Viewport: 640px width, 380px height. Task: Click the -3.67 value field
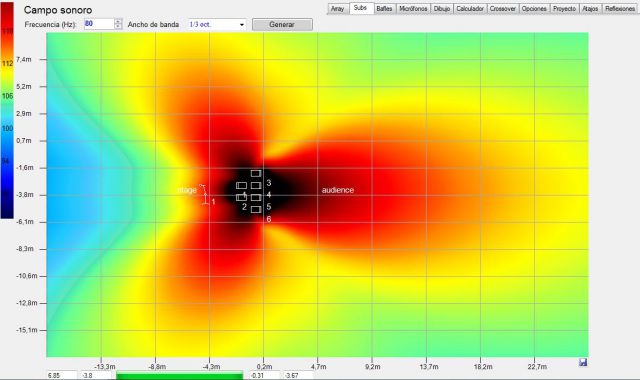click(x=298, y=376)
